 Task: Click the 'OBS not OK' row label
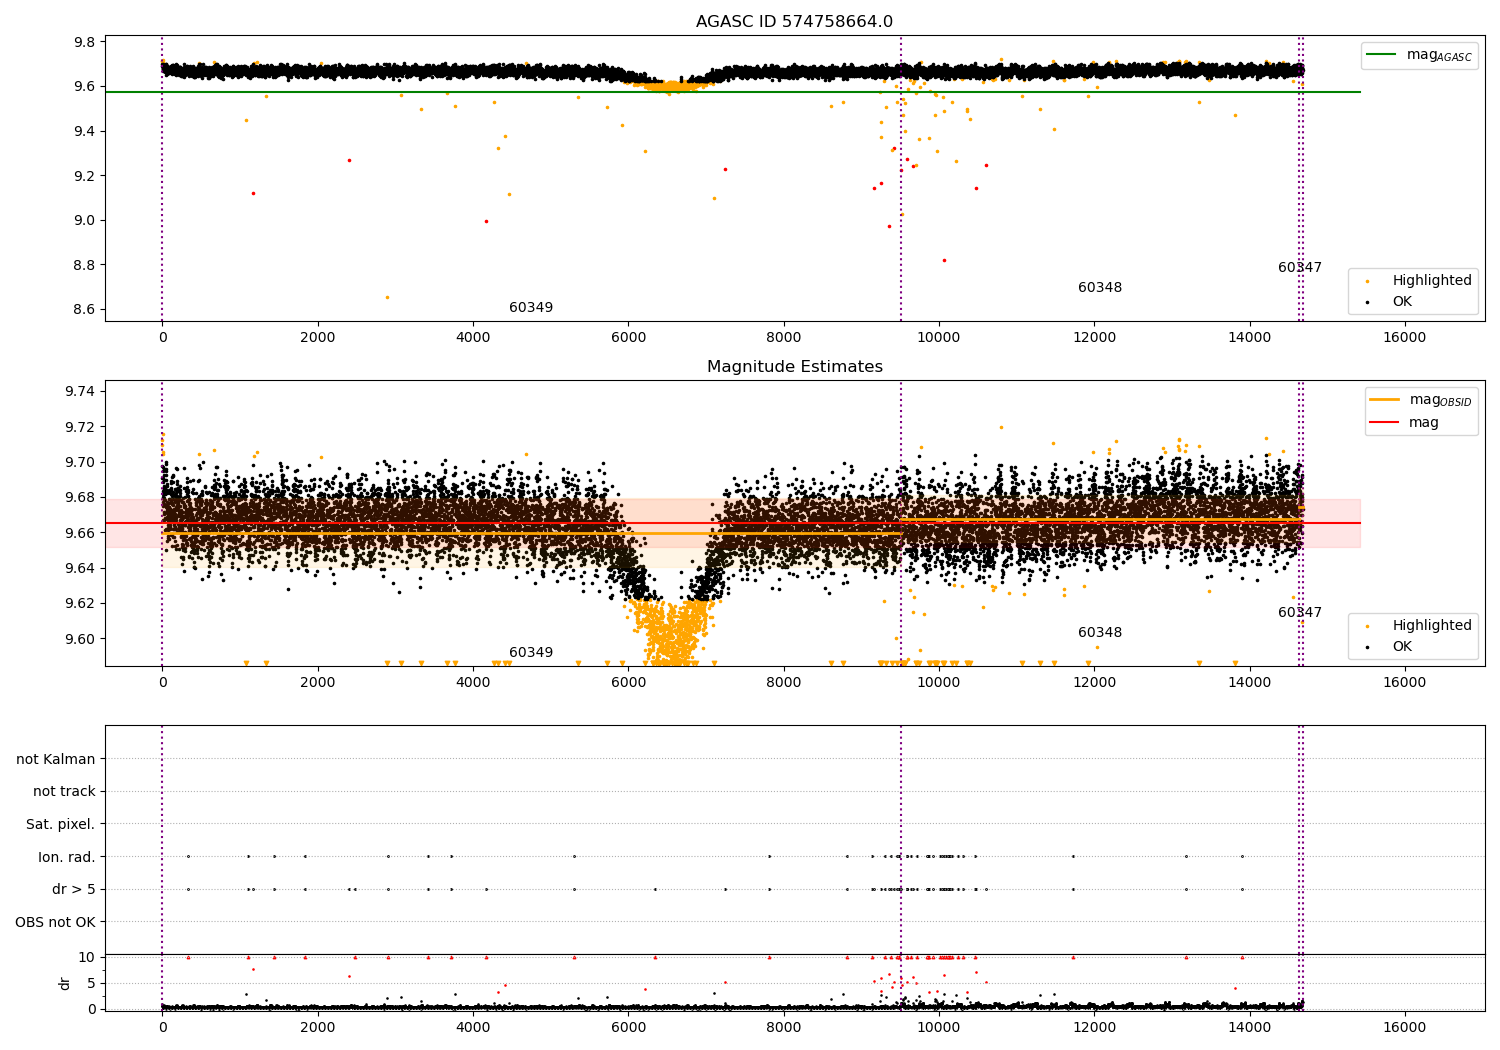[56, 922]
